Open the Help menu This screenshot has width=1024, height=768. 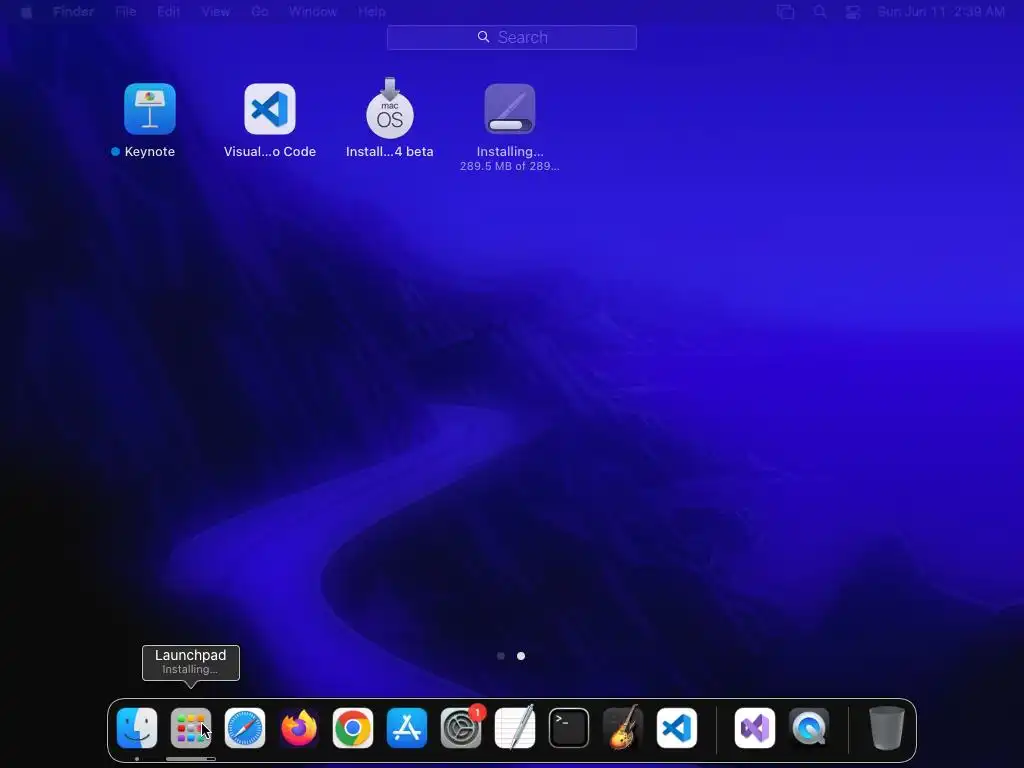click(x=372, y=12)
